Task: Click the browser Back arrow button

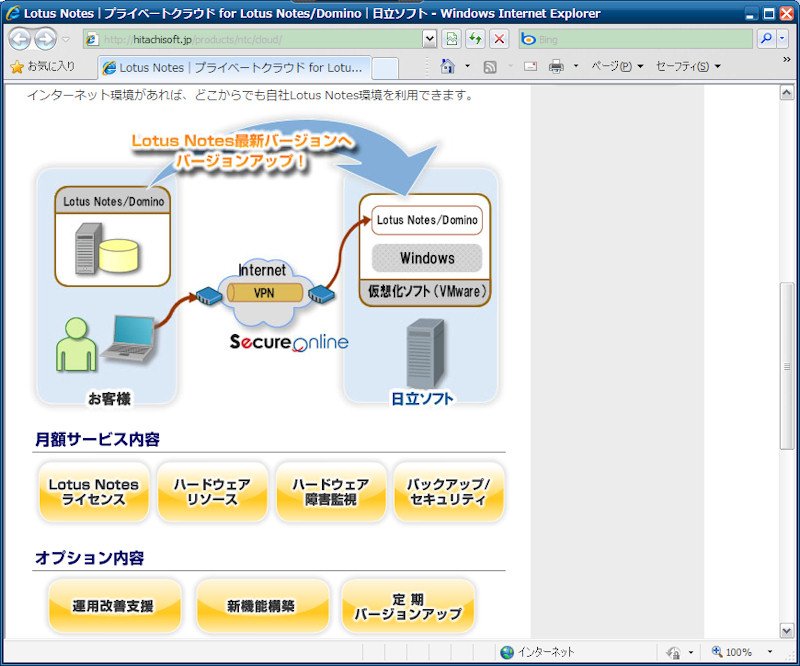Action: pos(19,39)
